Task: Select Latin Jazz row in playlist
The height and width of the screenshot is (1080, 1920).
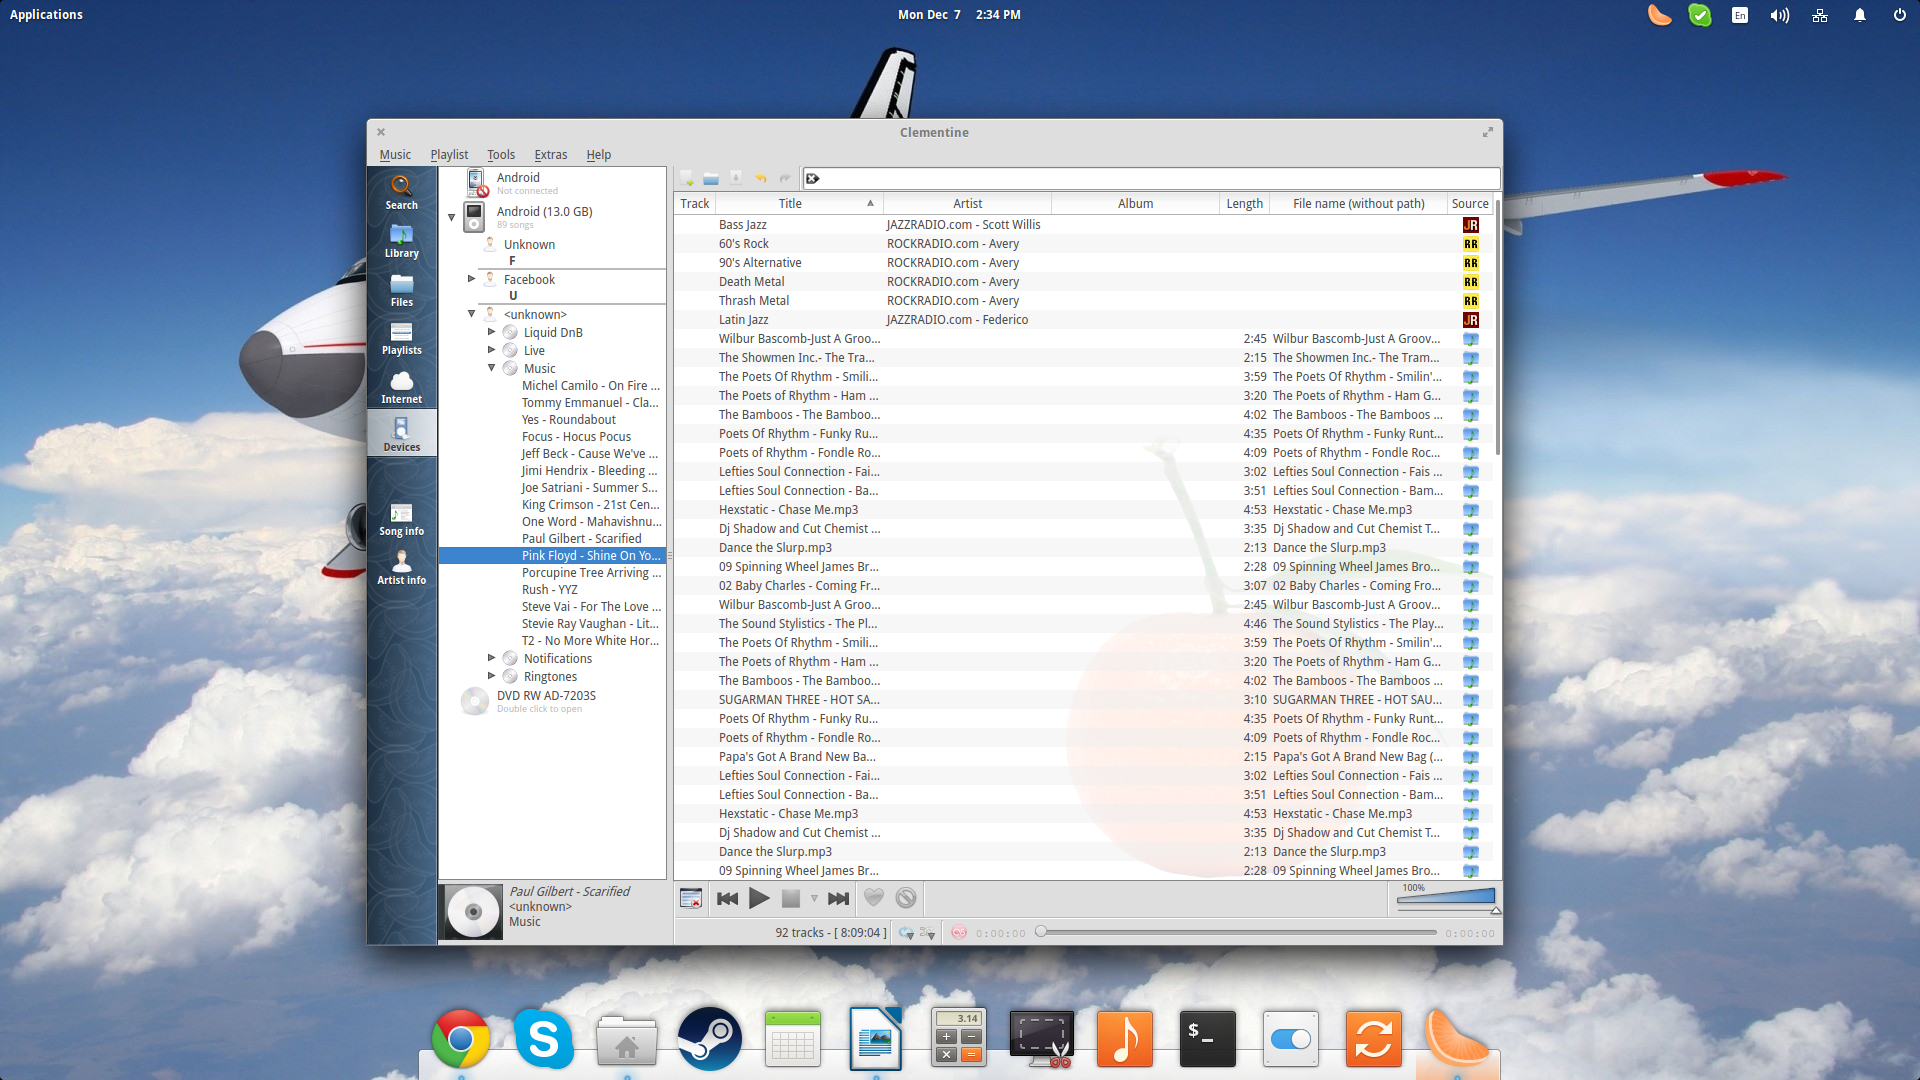Action: [1083, 320]
